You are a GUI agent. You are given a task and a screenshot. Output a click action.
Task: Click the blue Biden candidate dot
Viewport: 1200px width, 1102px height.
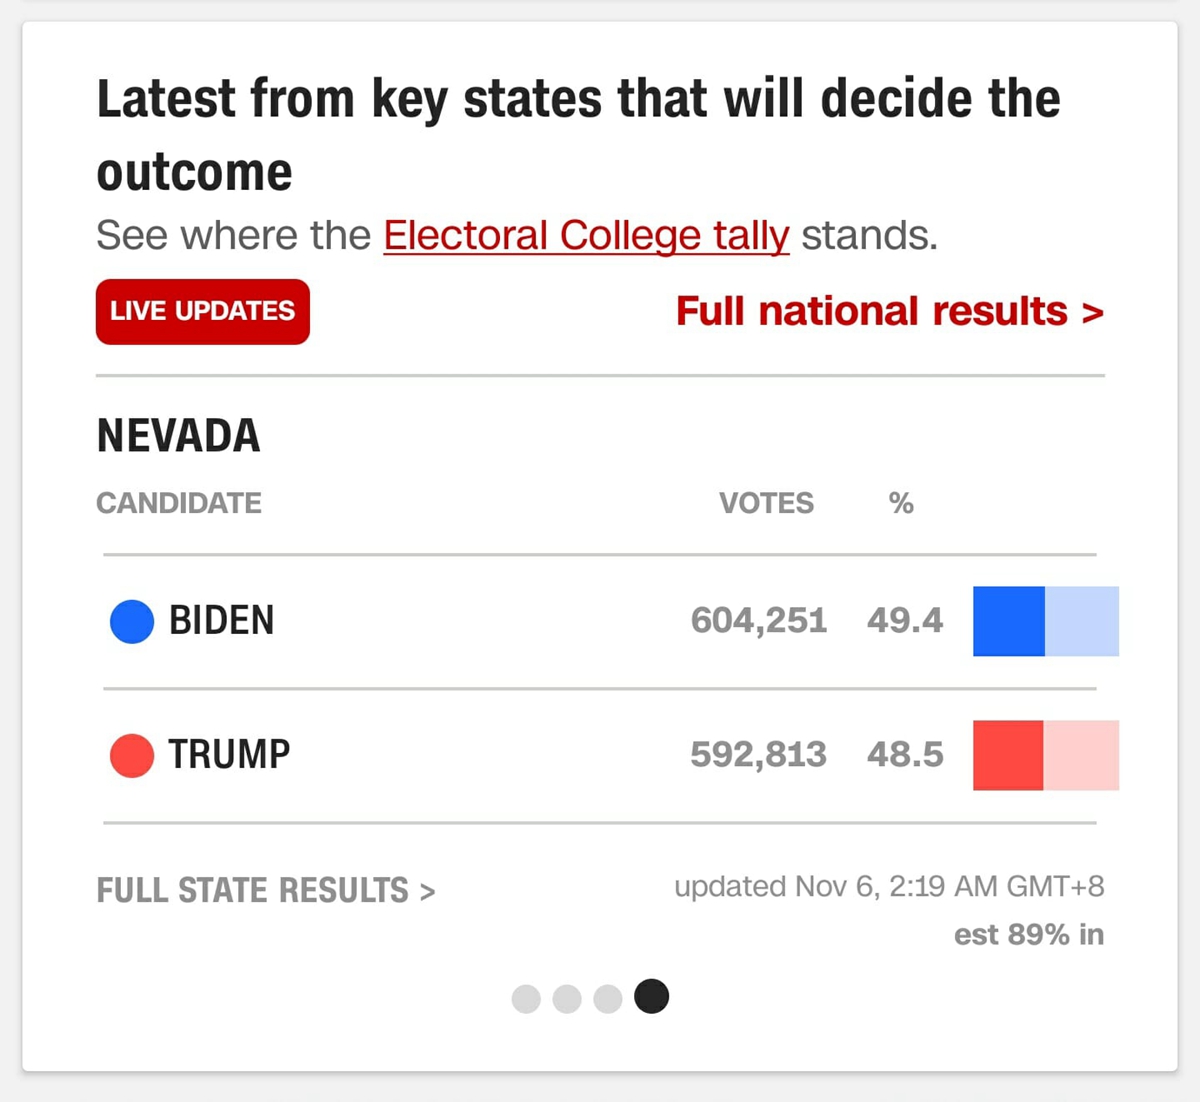click(132, 621)
